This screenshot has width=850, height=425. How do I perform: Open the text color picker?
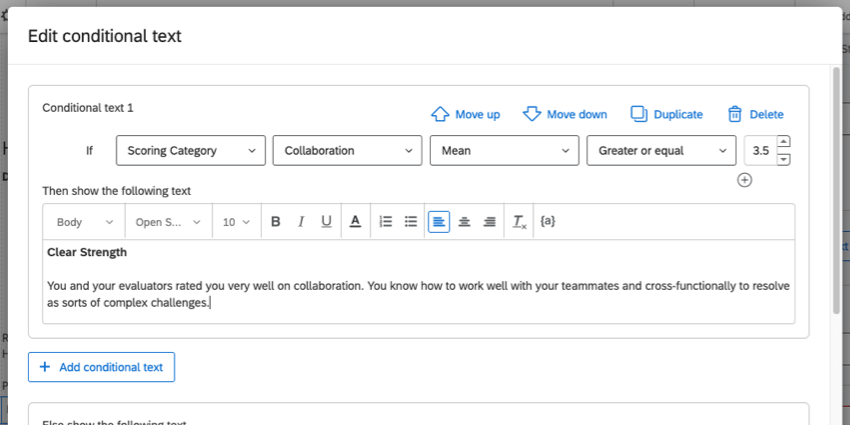354,222
